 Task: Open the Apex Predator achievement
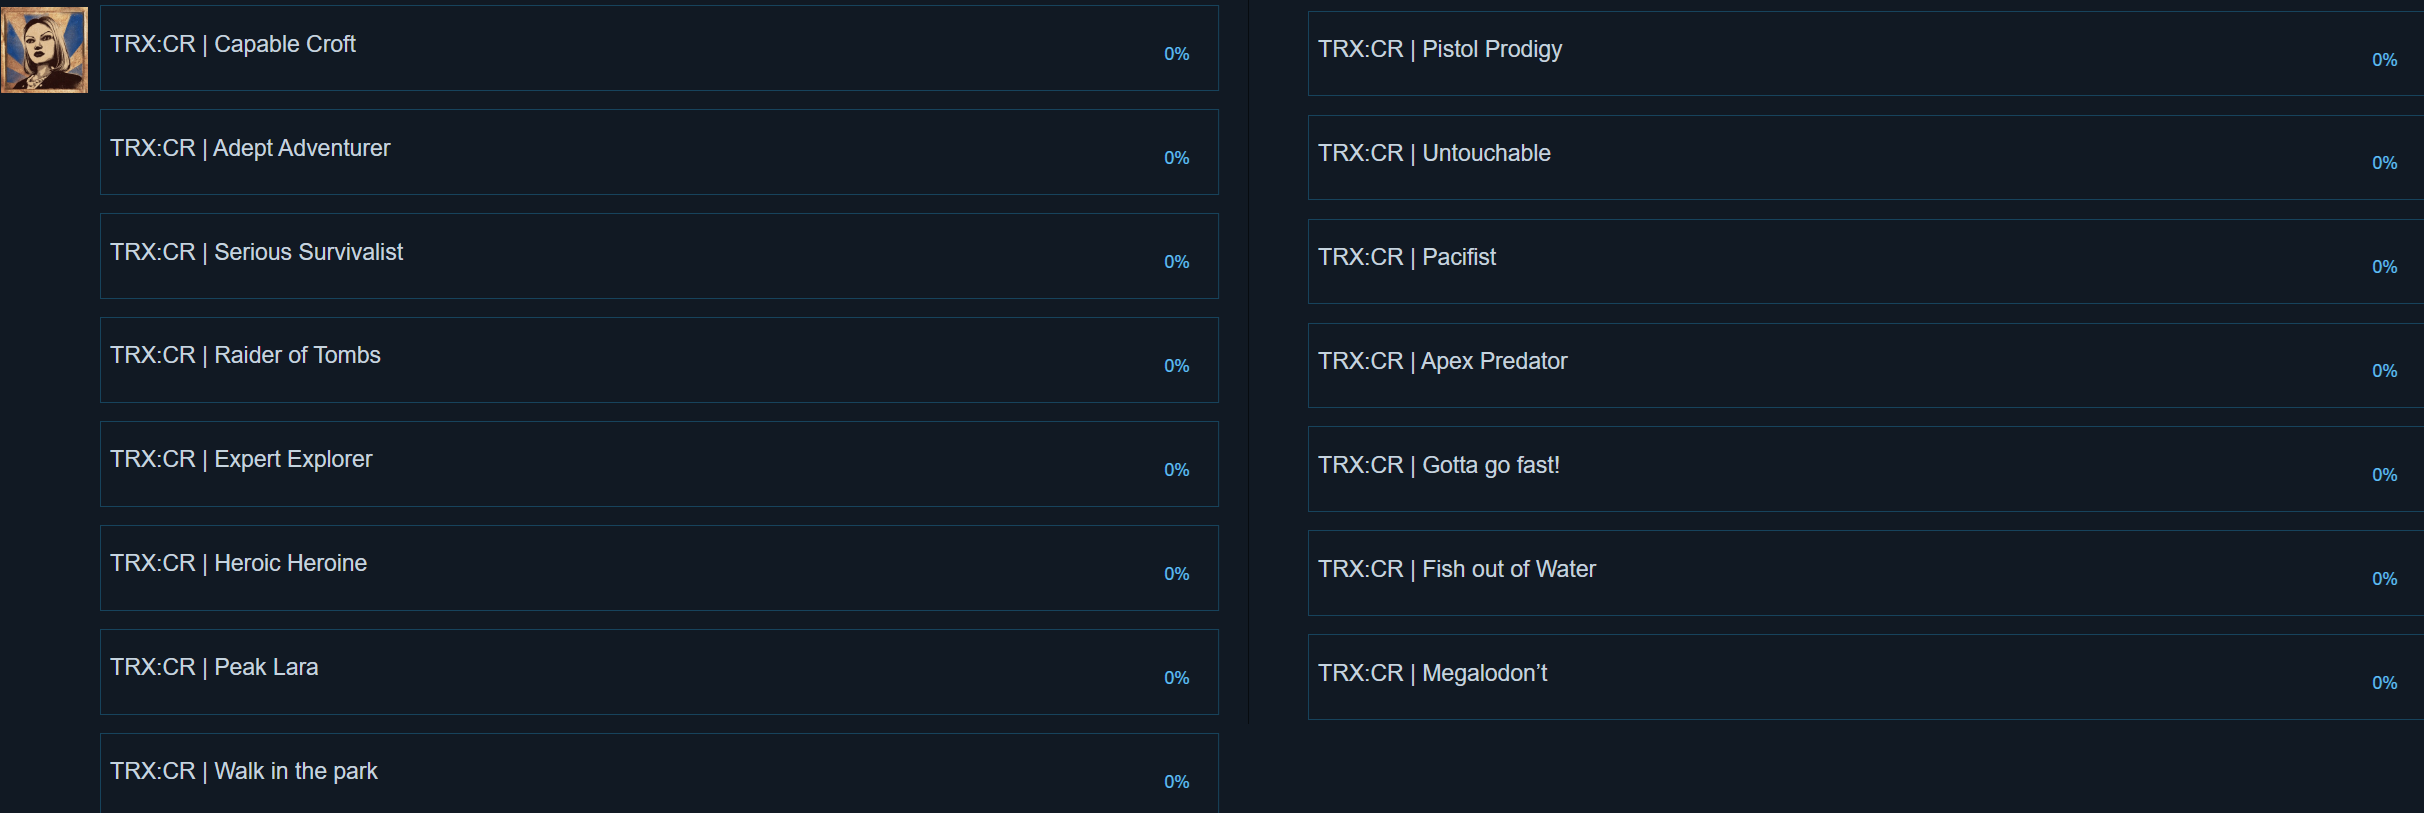coord(1442,362)
